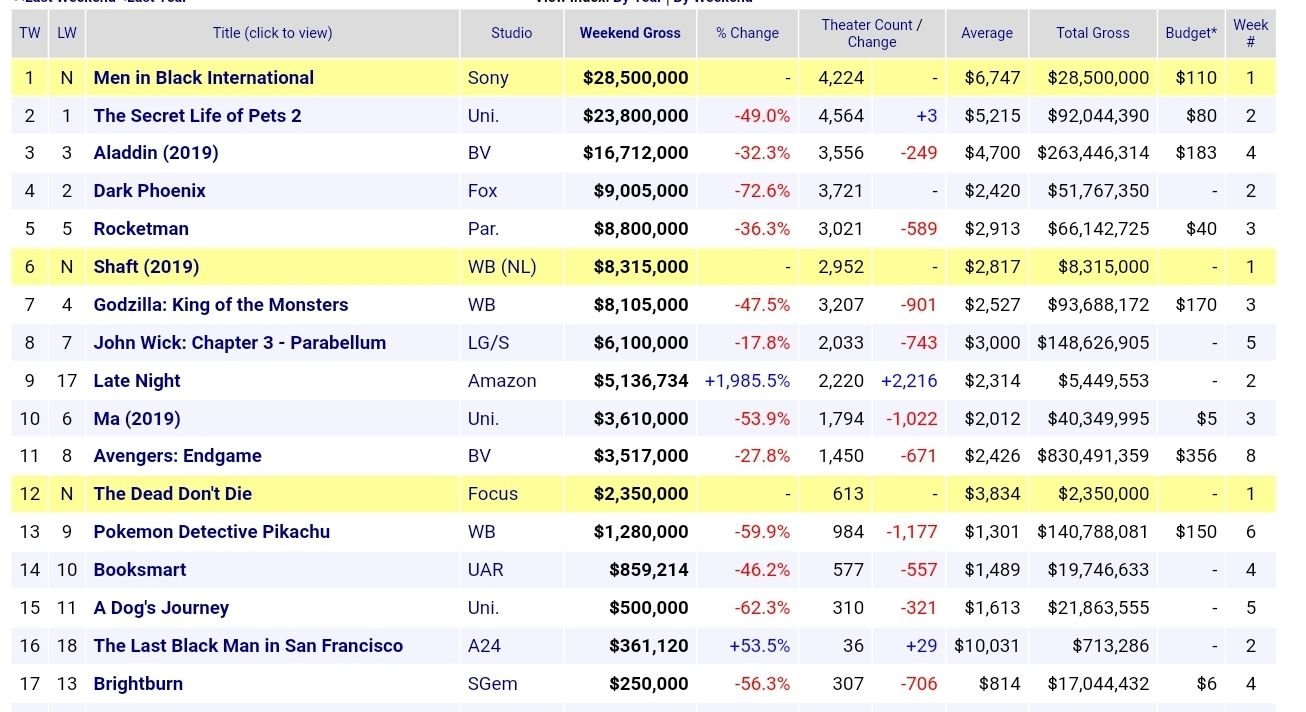Sort by Studio column header

pyautogui.click(x=511, y=33)
